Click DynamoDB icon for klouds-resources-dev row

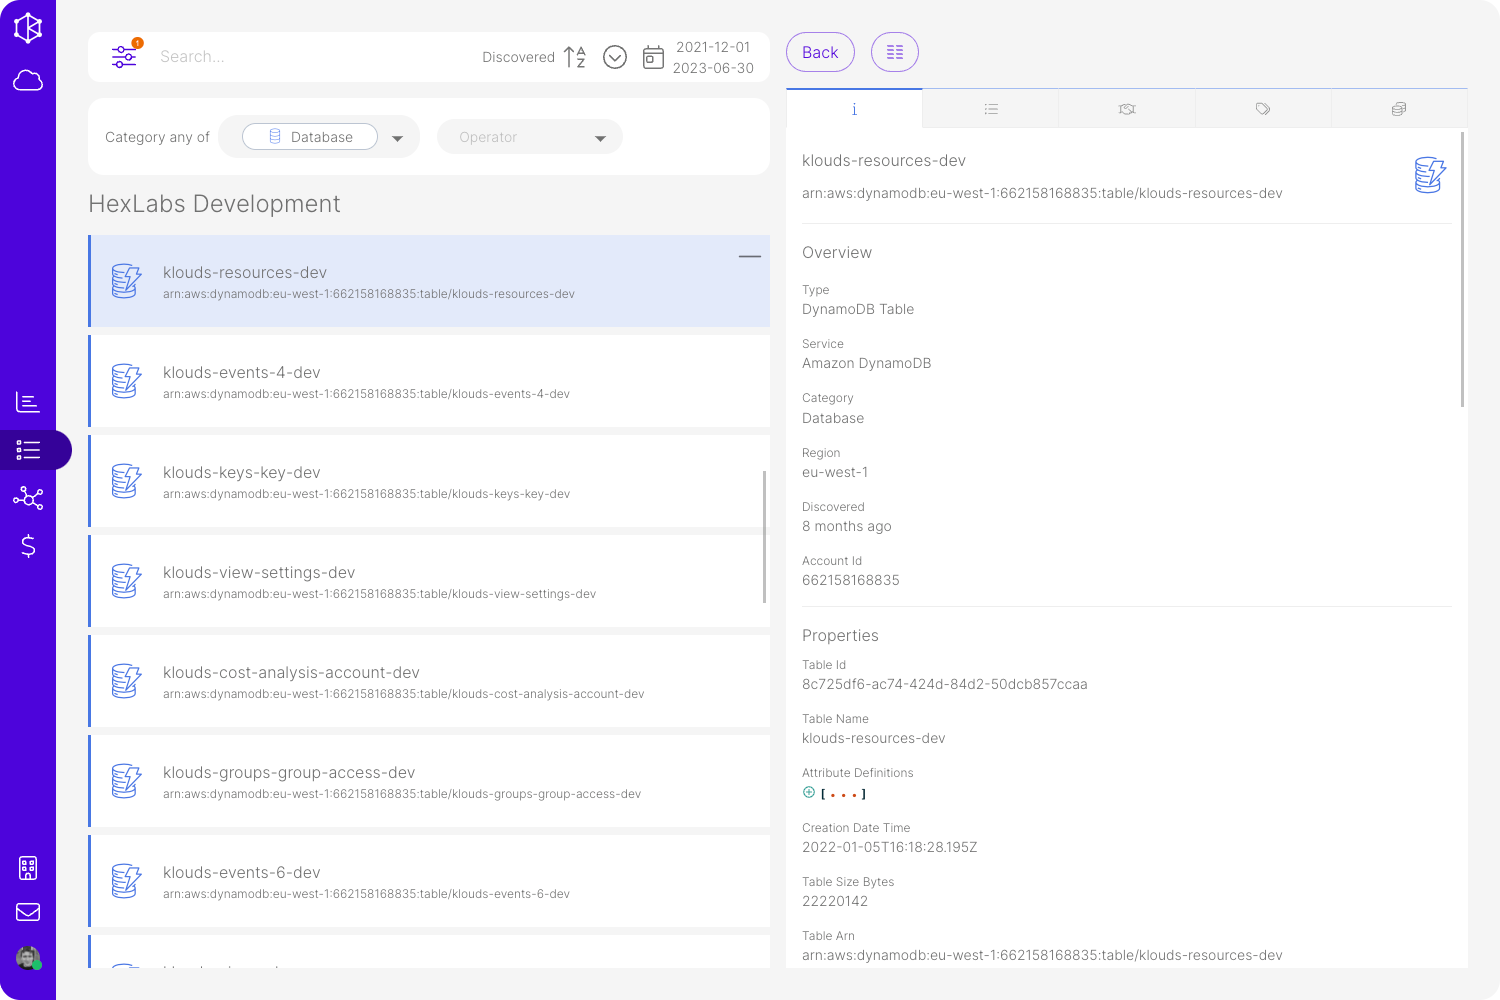pyautogui.click(x=126, y=281)
